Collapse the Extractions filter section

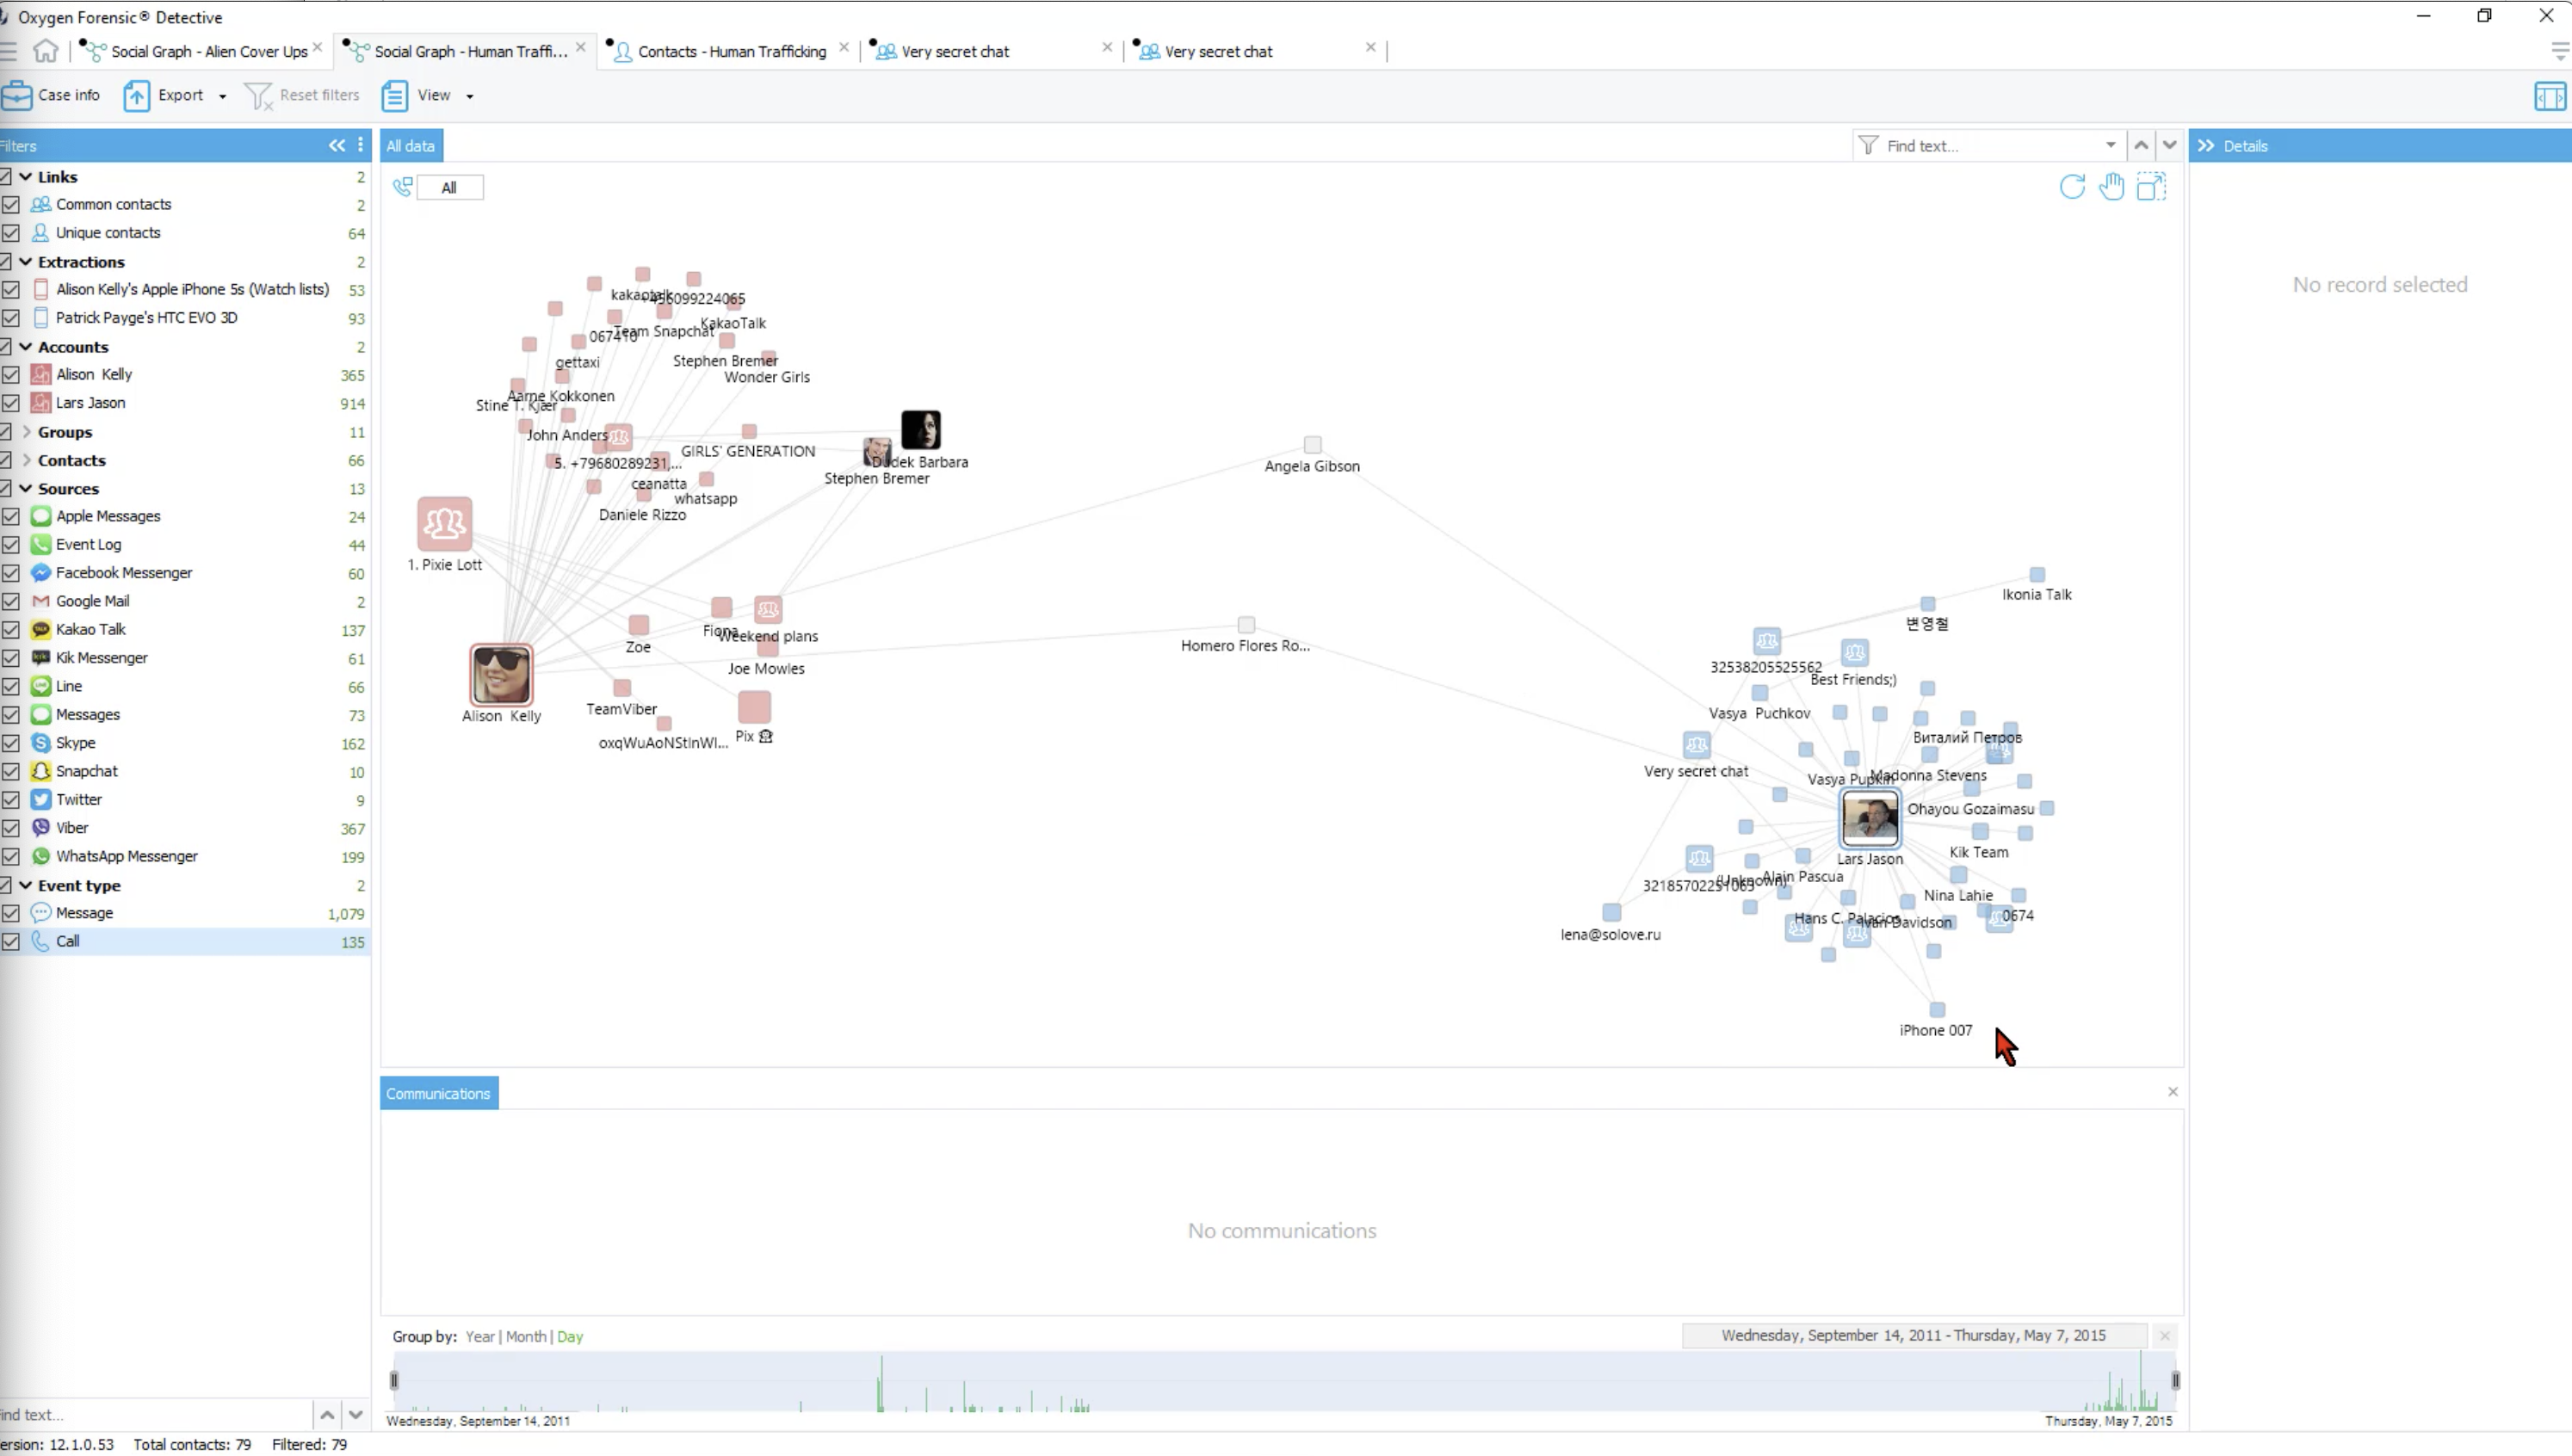coord(26,262)
